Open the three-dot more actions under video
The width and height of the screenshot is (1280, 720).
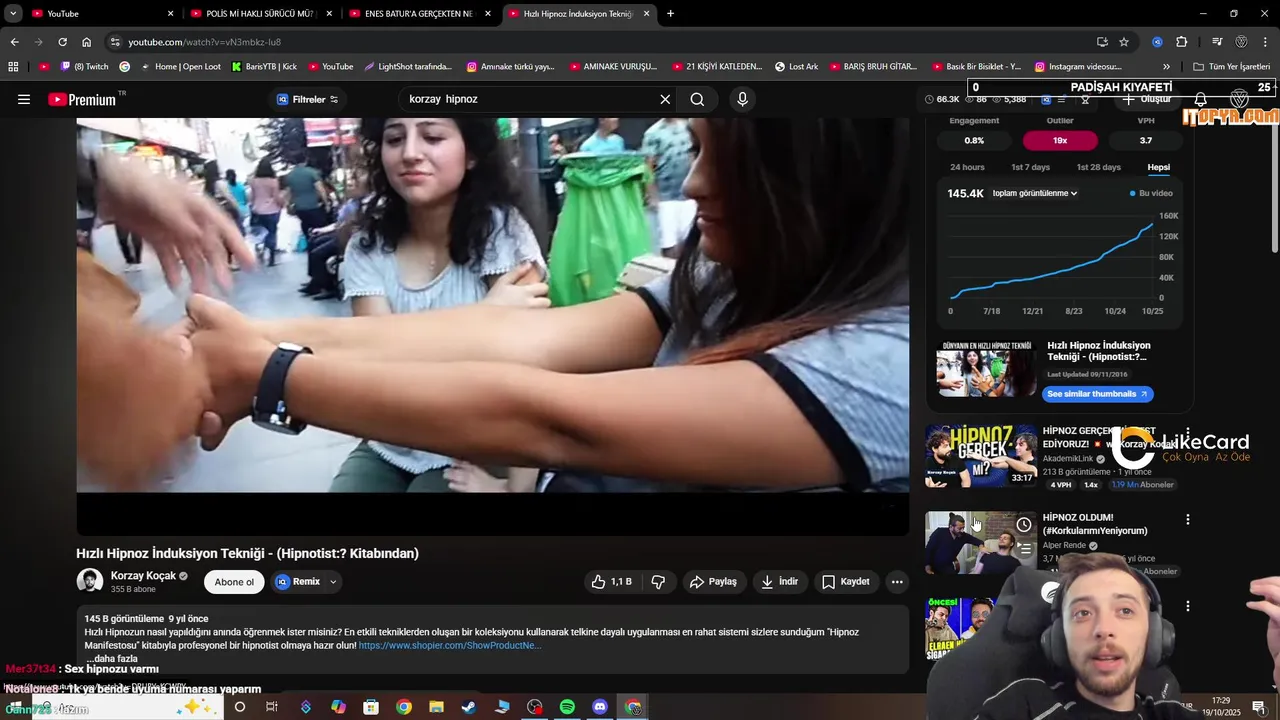897,581
